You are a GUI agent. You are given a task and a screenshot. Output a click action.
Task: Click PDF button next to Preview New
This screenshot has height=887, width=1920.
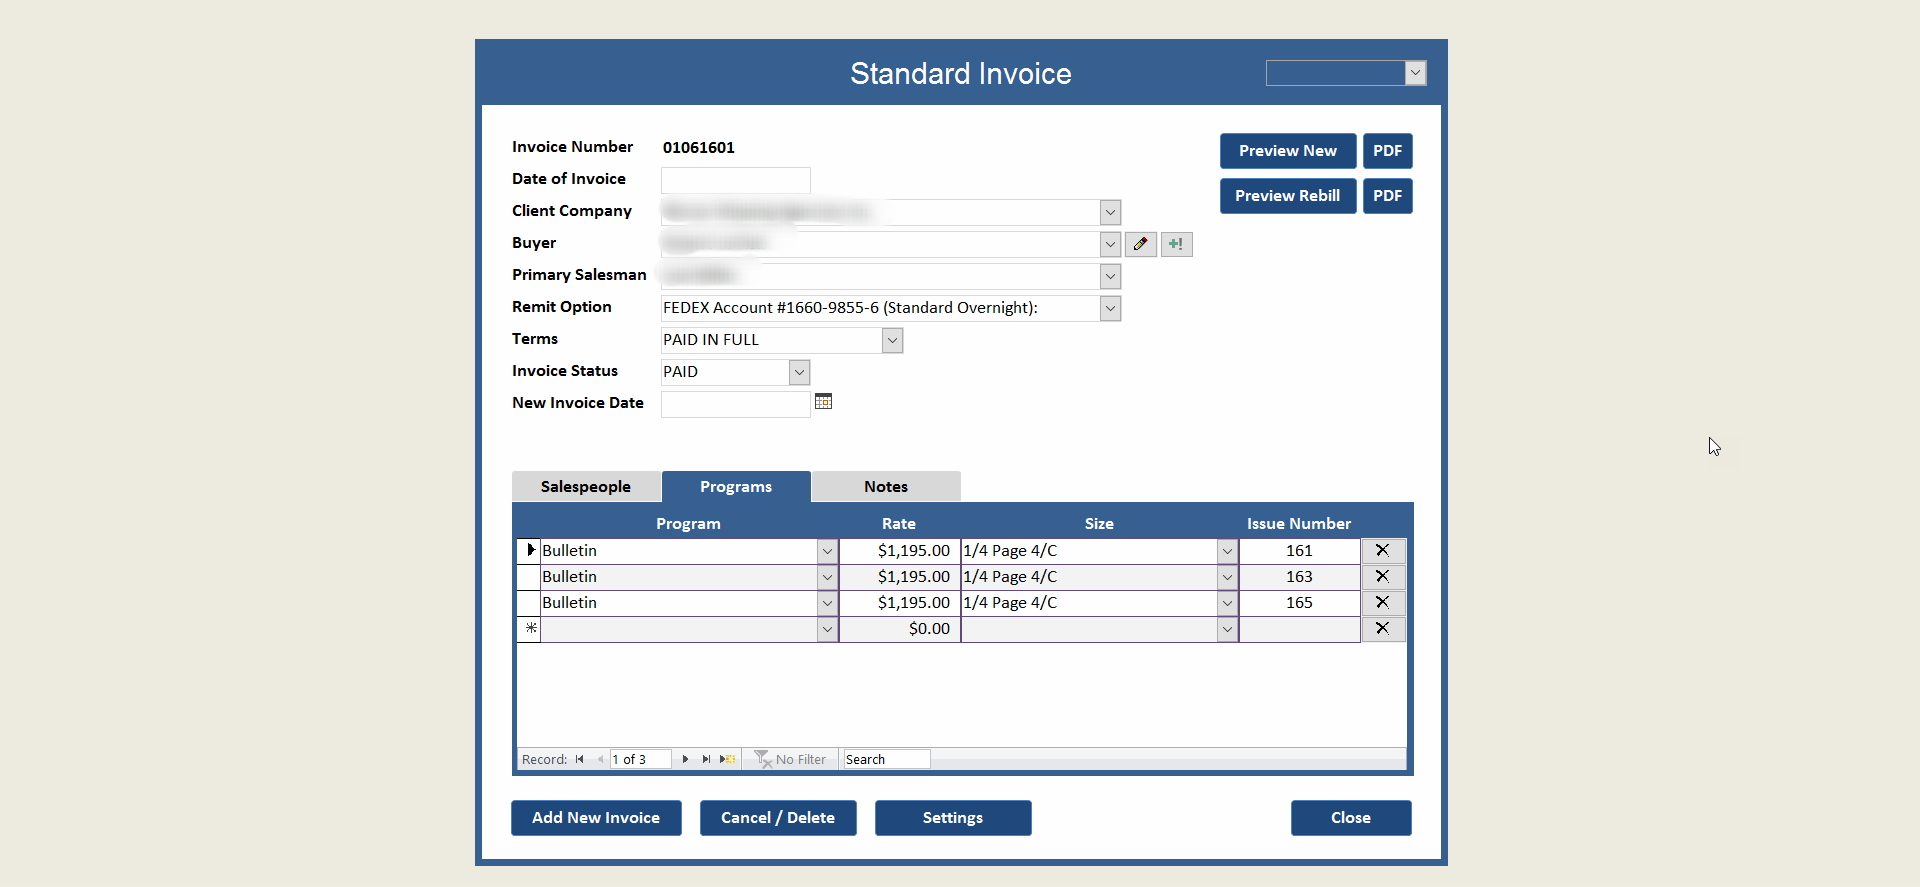[x=1388, y=151]
